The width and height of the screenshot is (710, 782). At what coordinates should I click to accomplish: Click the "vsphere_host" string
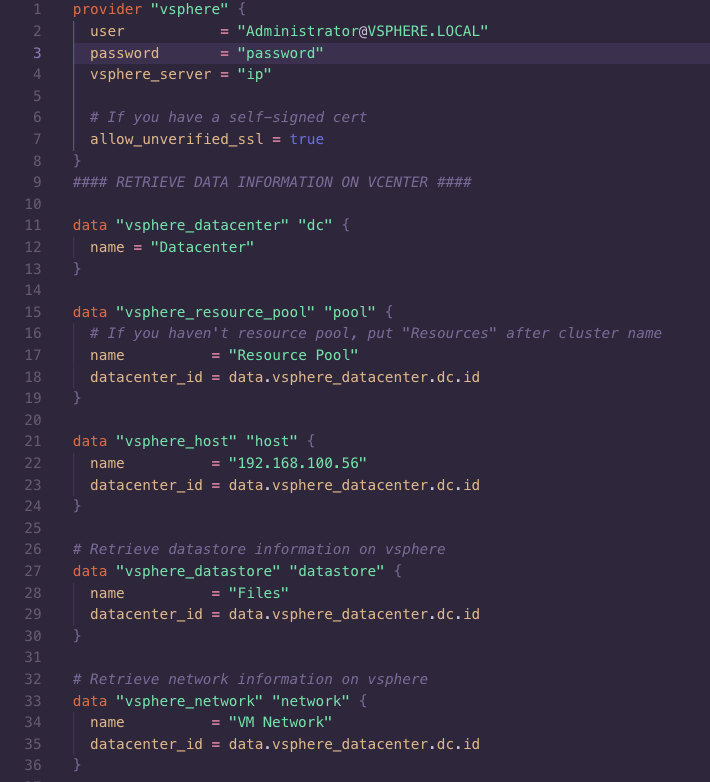tap(176, 441)
